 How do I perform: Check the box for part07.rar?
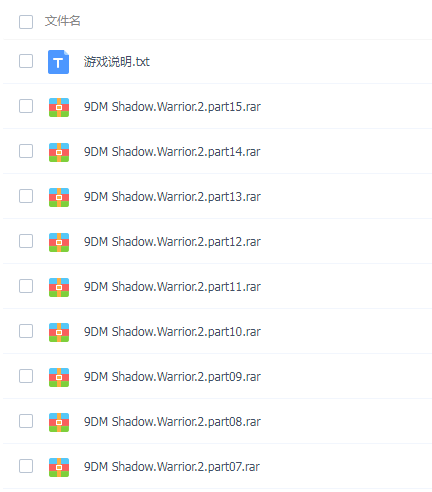click(26, 466)
